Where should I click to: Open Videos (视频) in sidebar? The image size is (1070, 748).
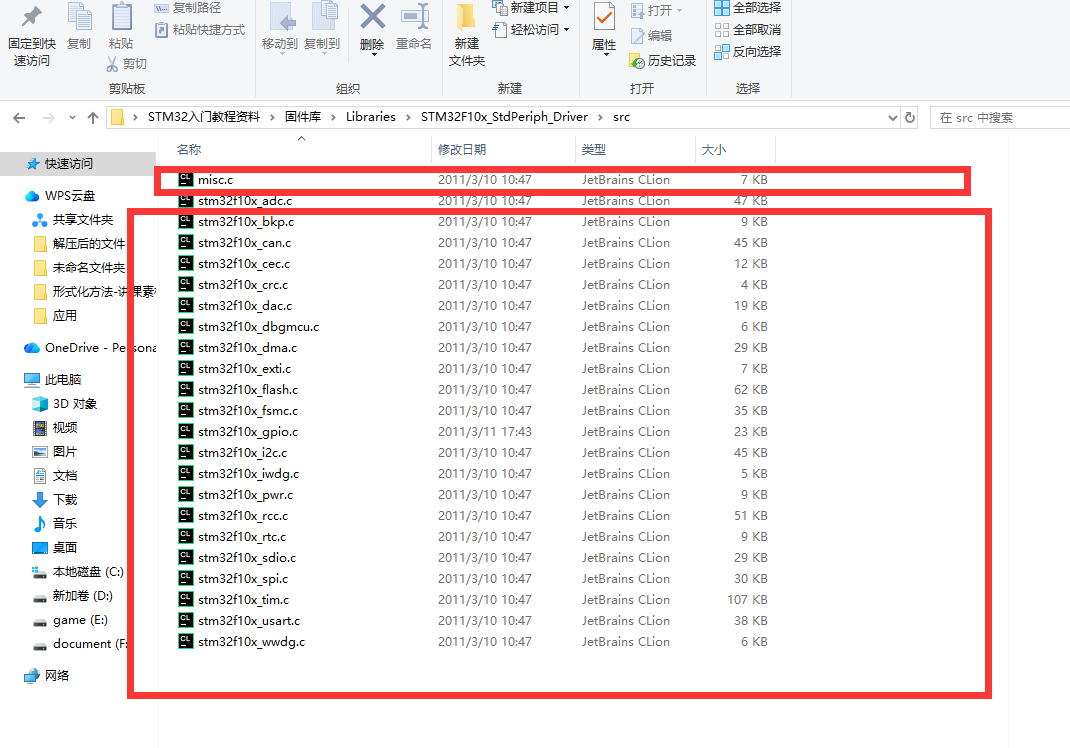point(65,428)
